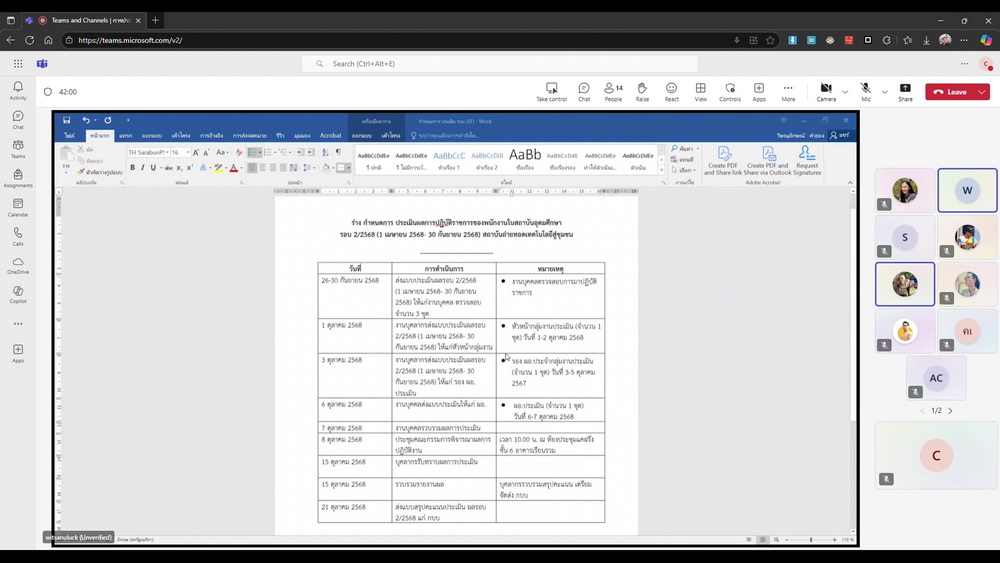
Task: Open browser settings and more menu
Action: point(964,40)
